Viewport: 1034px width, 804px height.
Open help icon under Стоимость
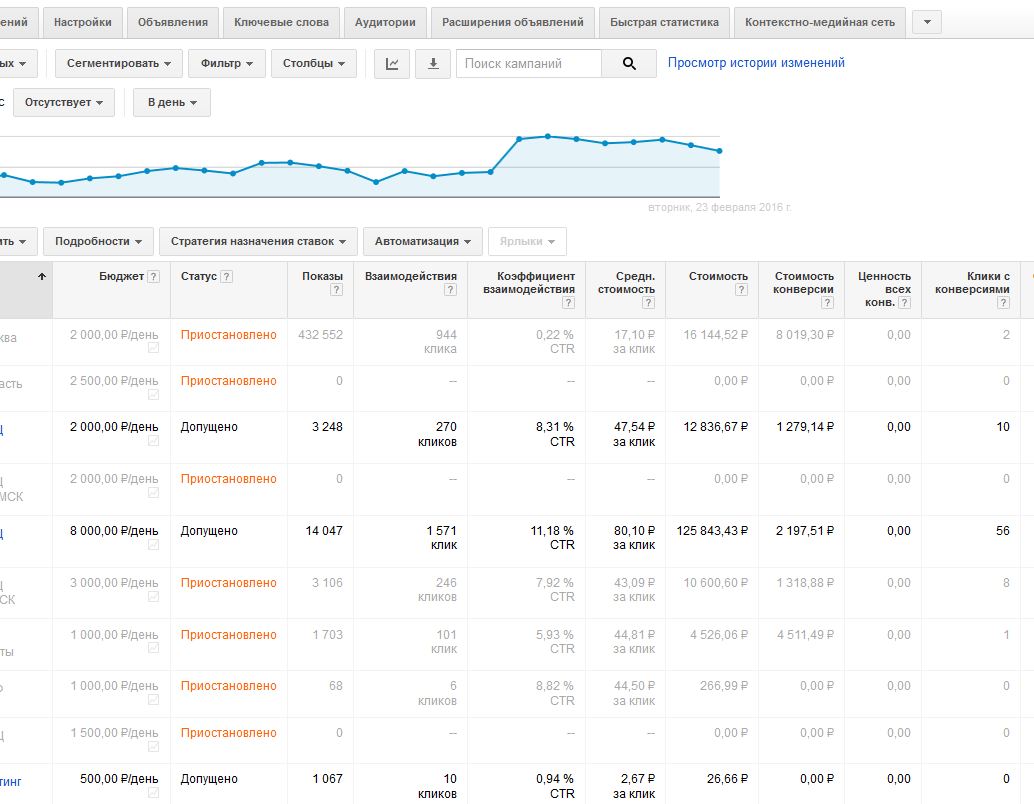click(x=741, y=290)
